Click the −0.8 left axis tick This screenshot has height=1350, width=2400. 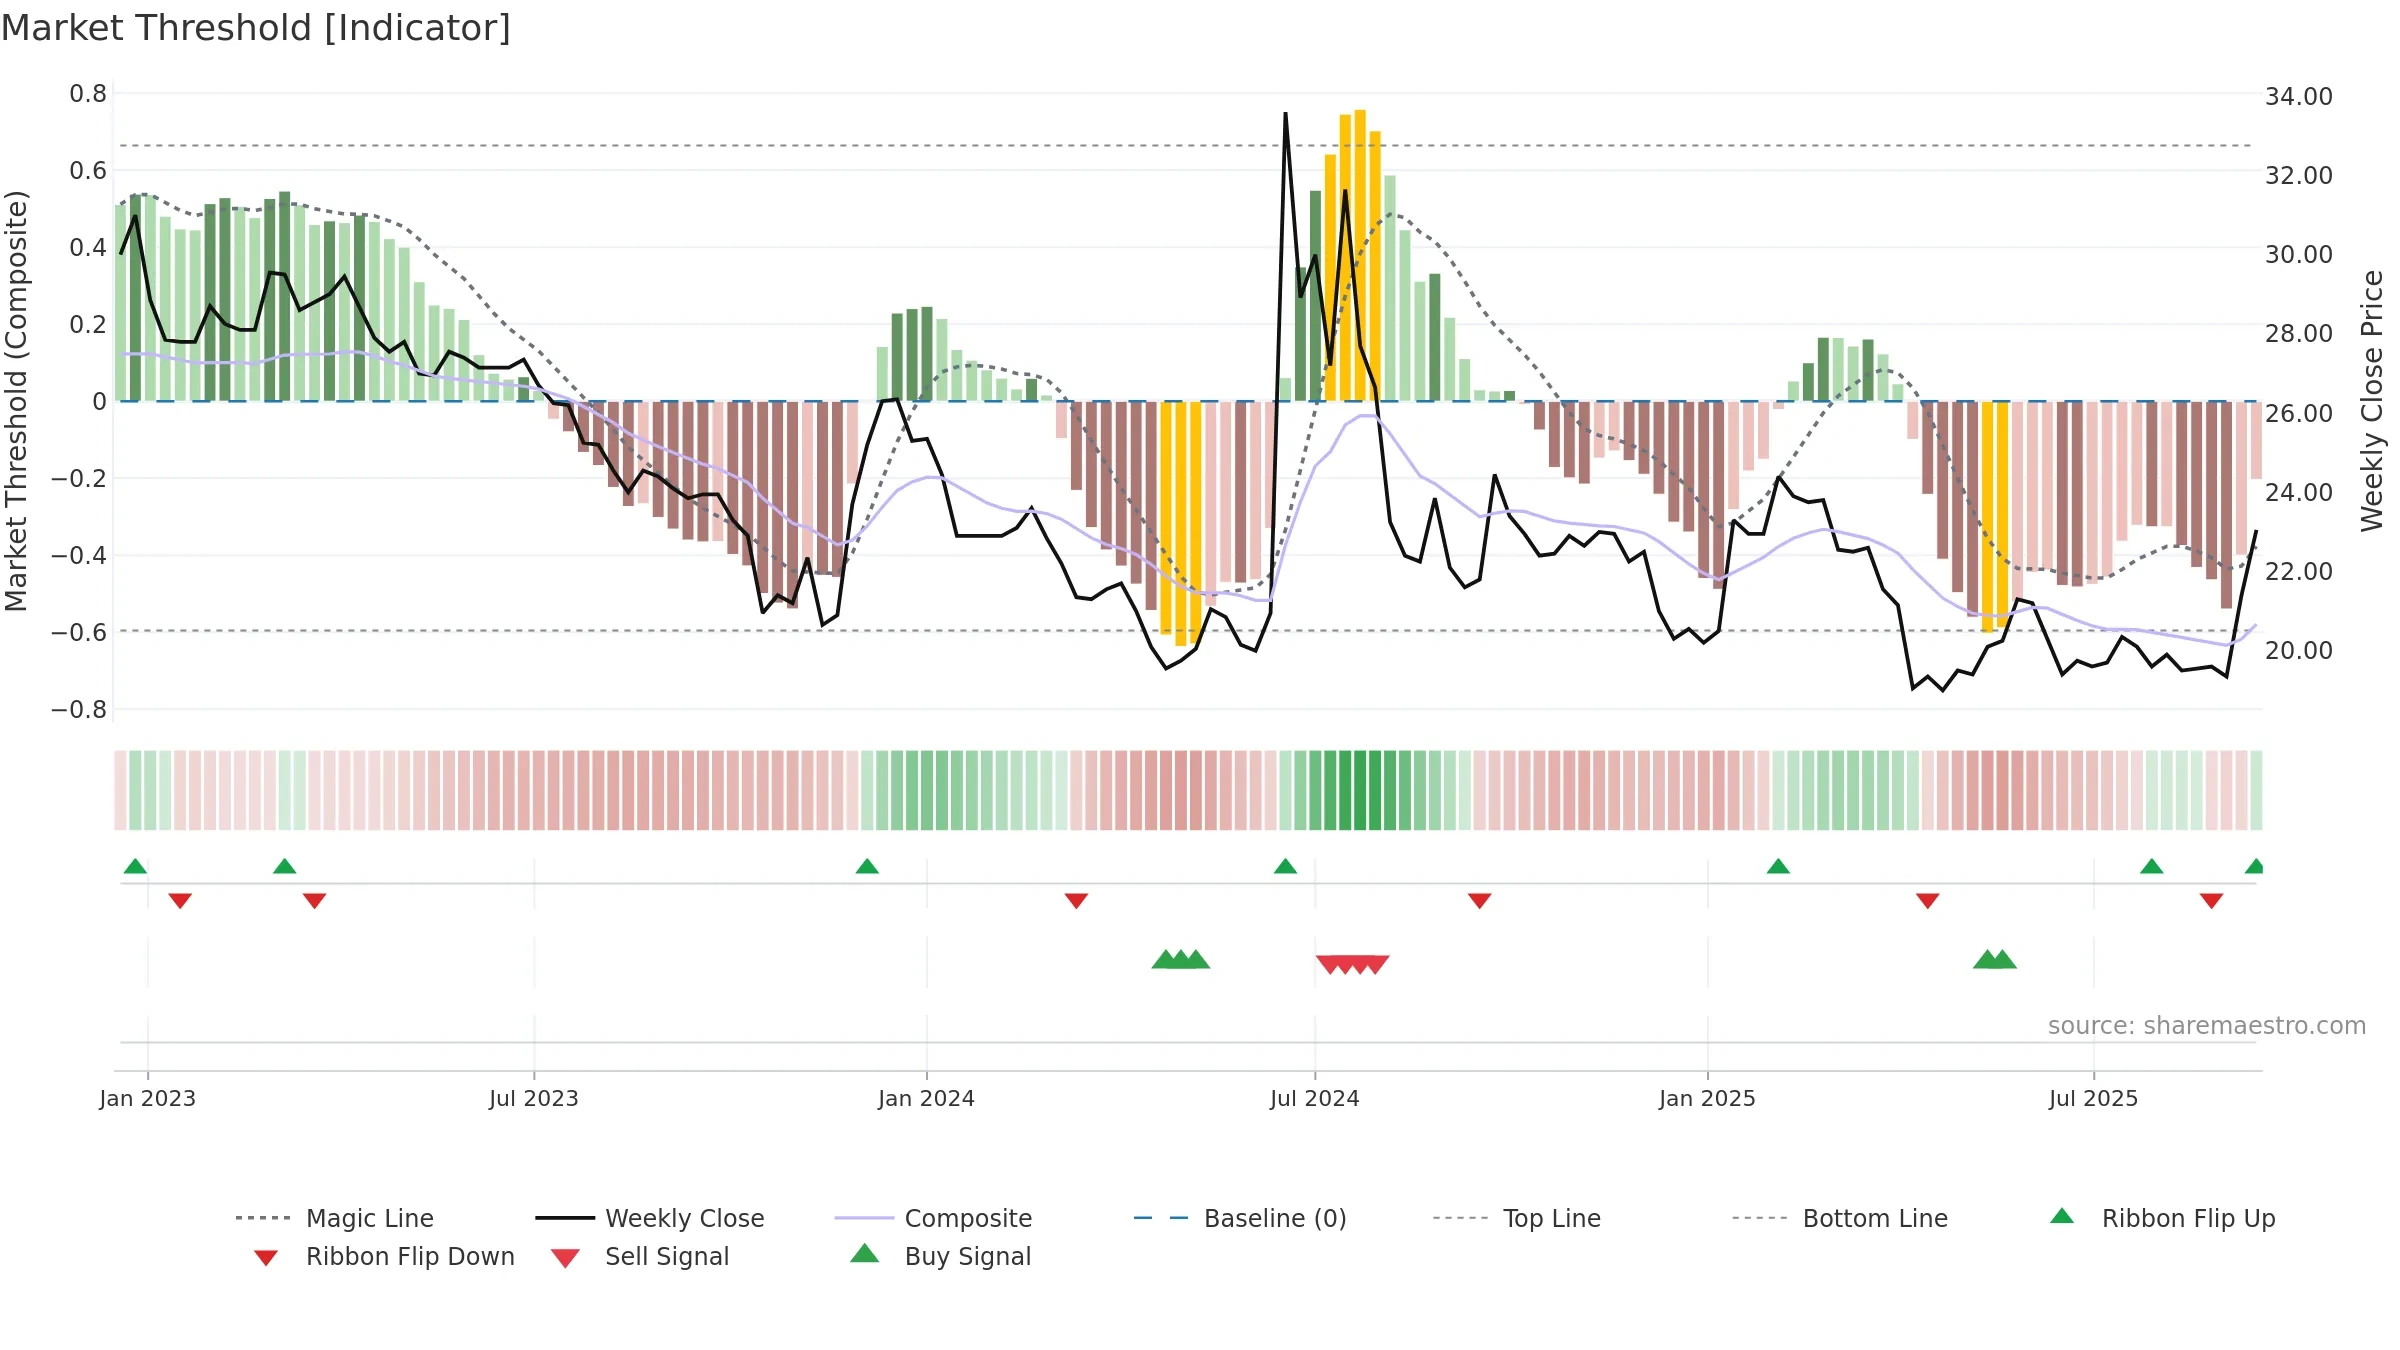[79, 710]
